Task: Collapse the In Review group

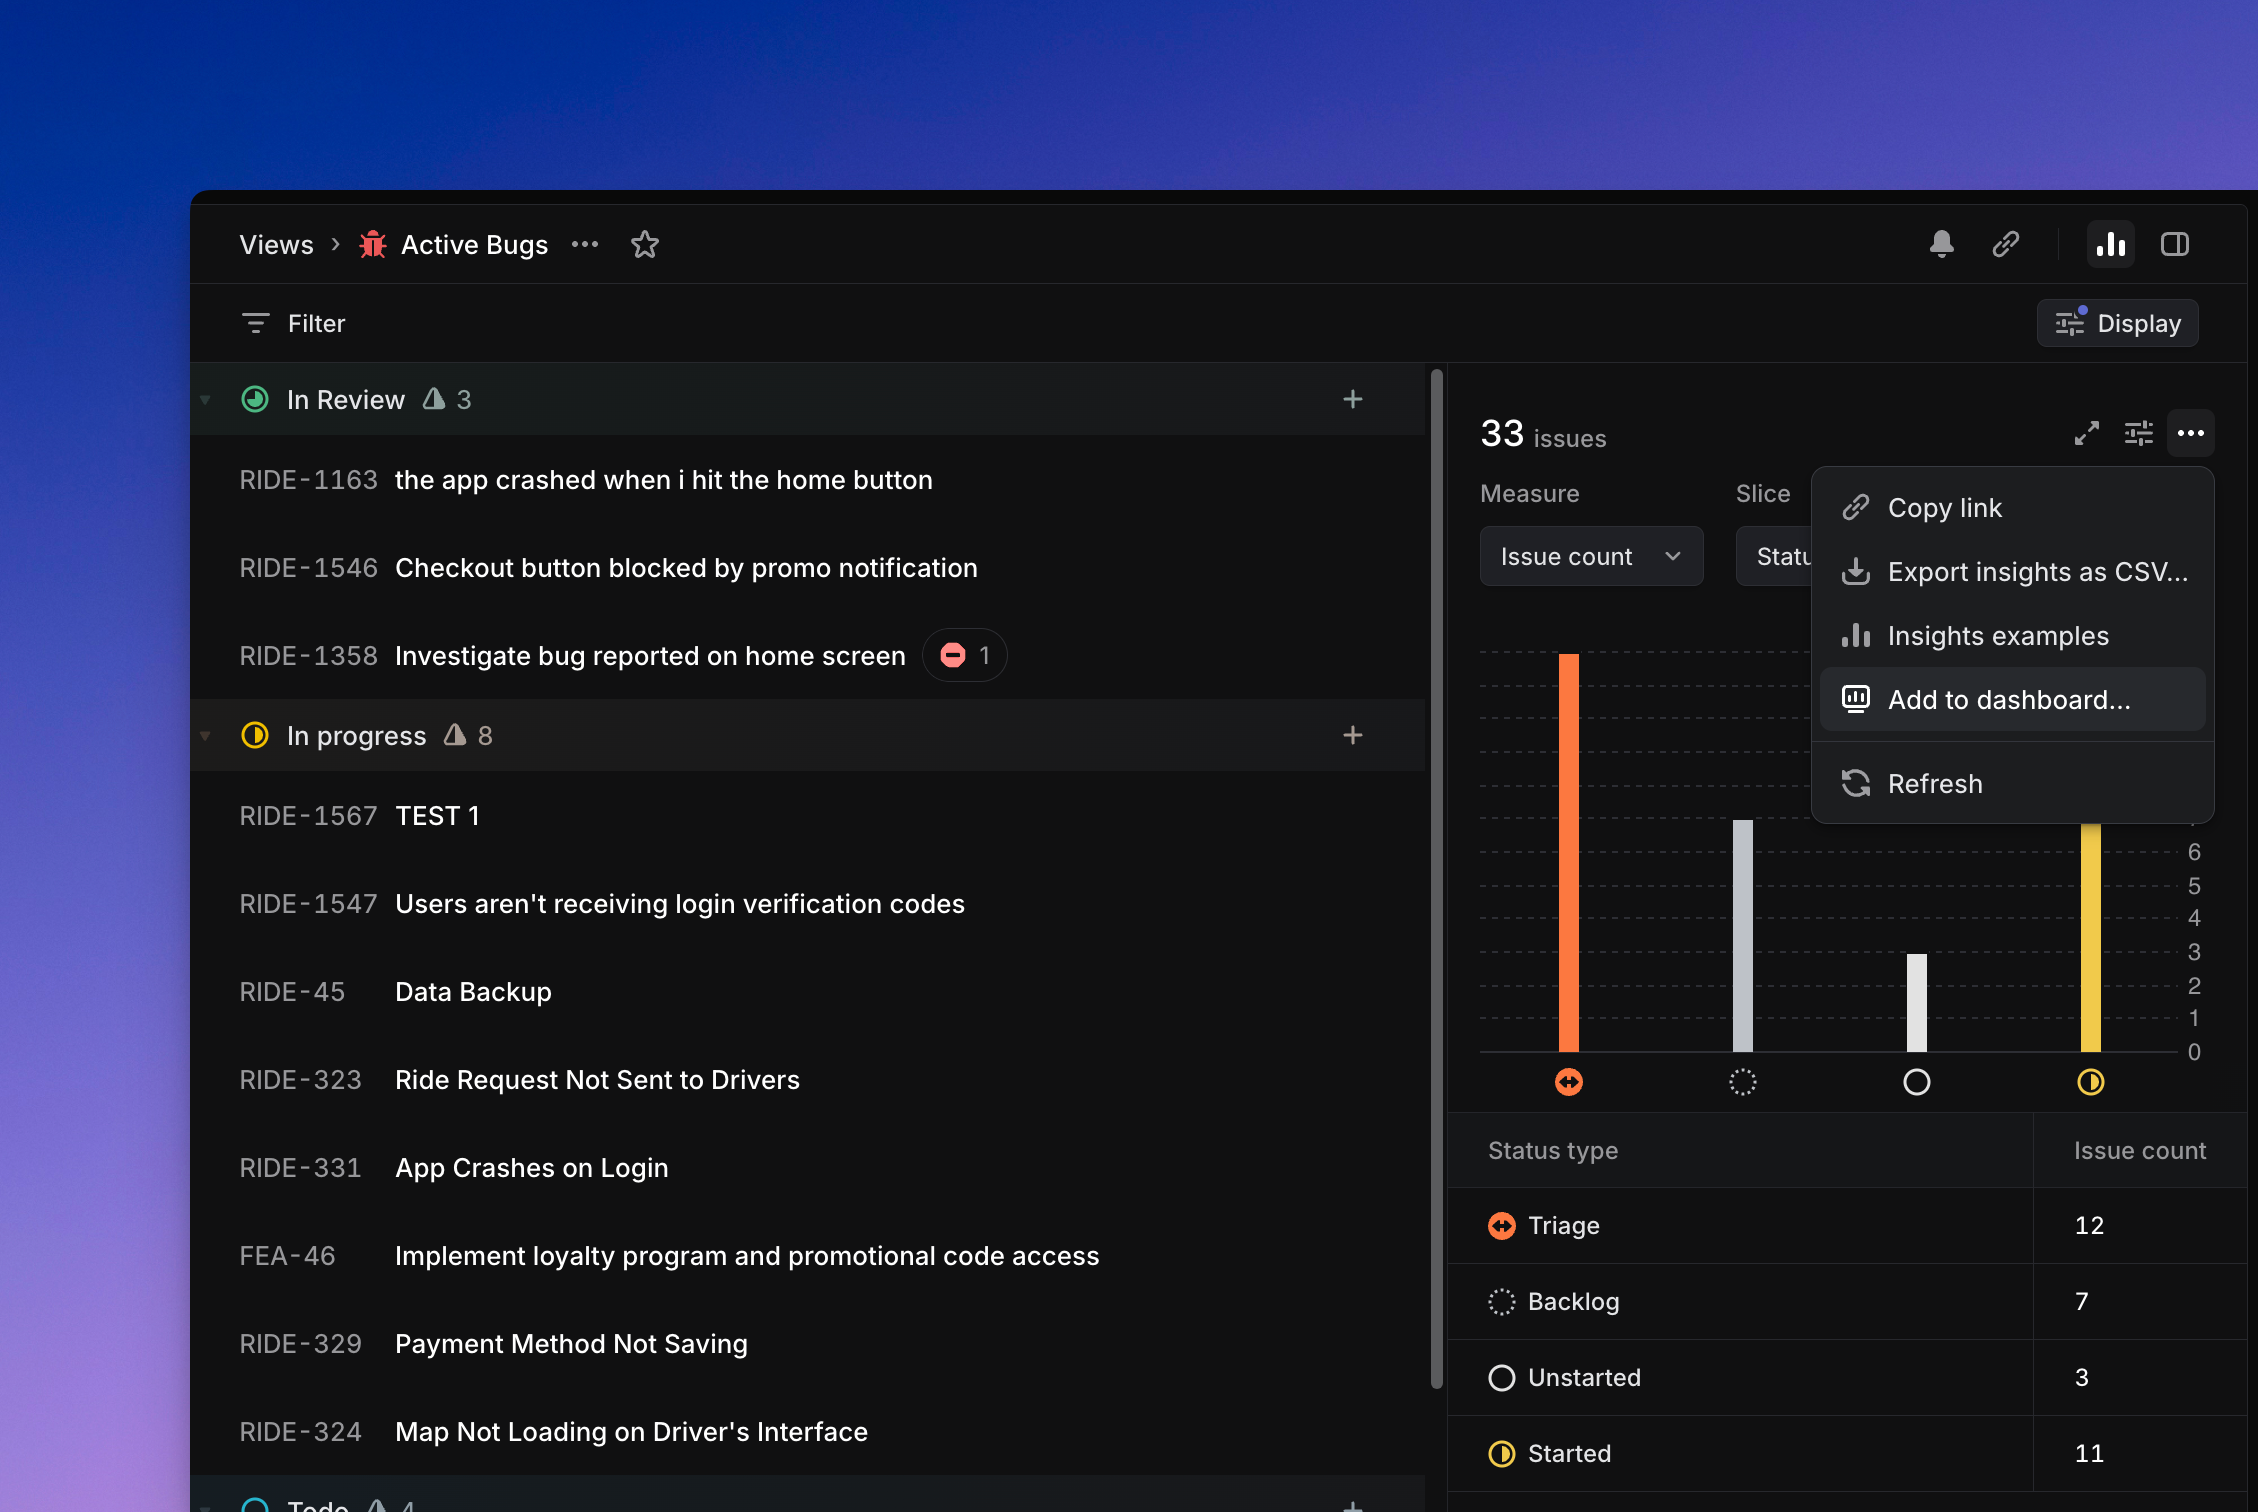Action: [206, 400]
